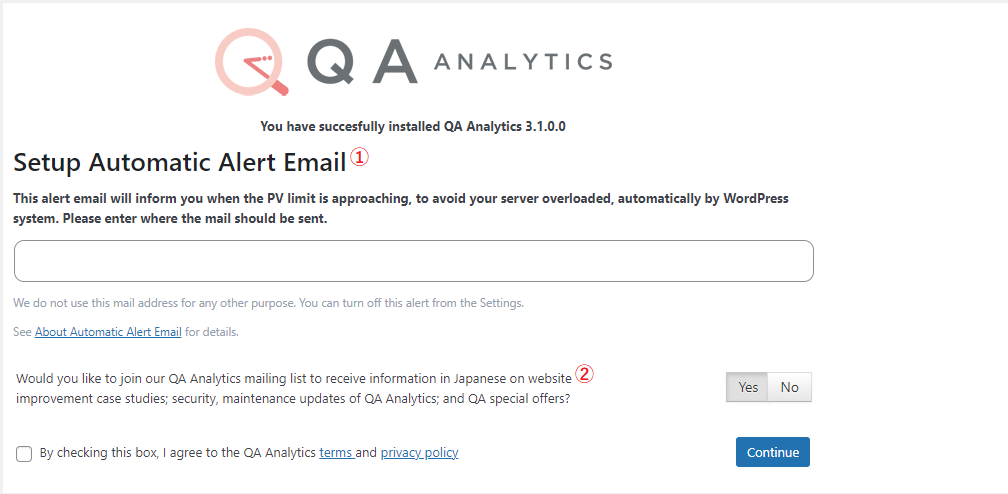Focus the alert email address input field

(x=414, y=261)
